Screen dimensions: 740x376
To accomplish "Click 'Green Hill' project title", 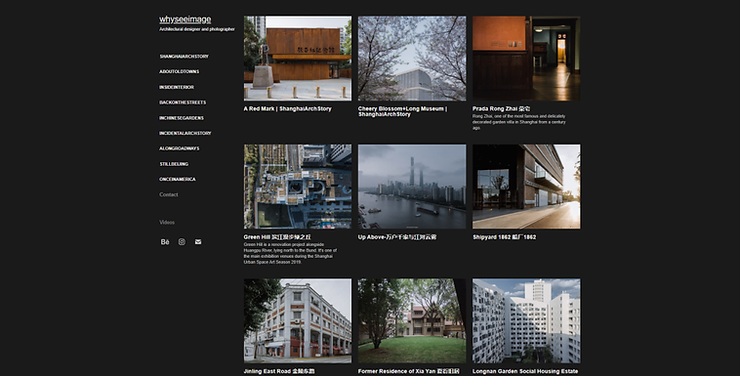I will tap(277, 237).
